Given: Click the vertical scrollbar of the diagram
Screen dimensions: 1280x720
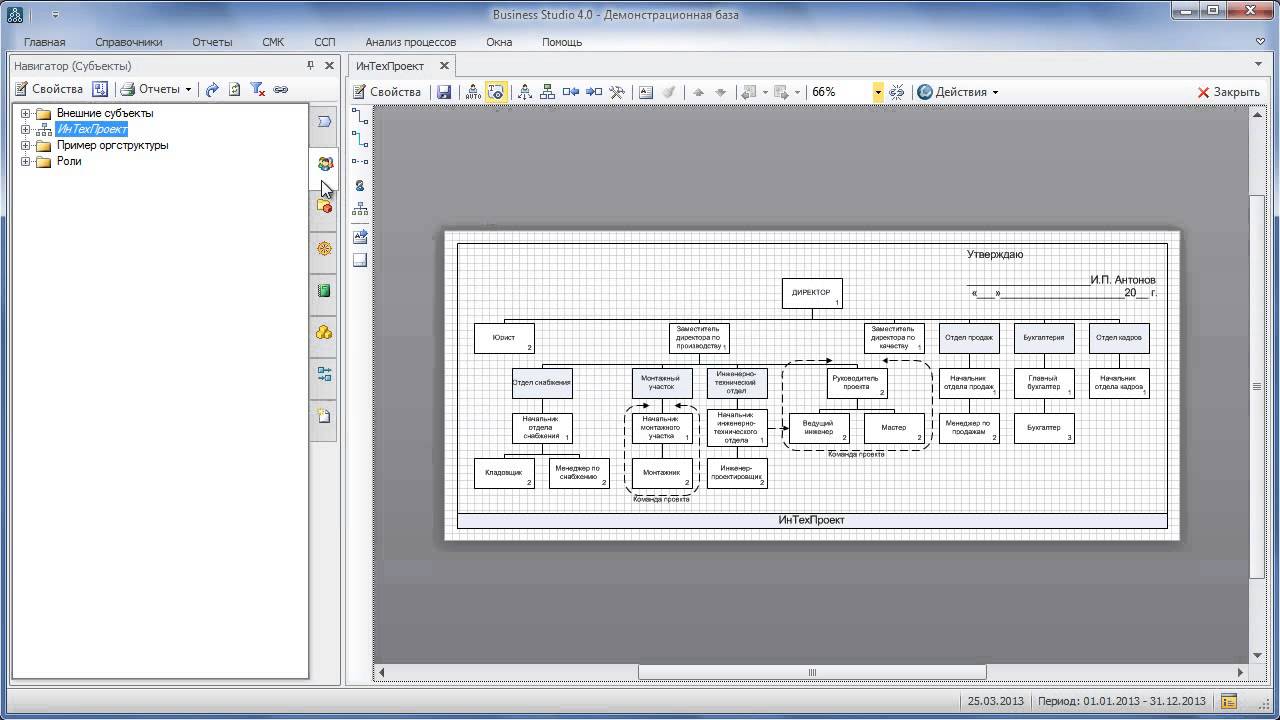Looking at the screenshot, I should coord(1257,386).
